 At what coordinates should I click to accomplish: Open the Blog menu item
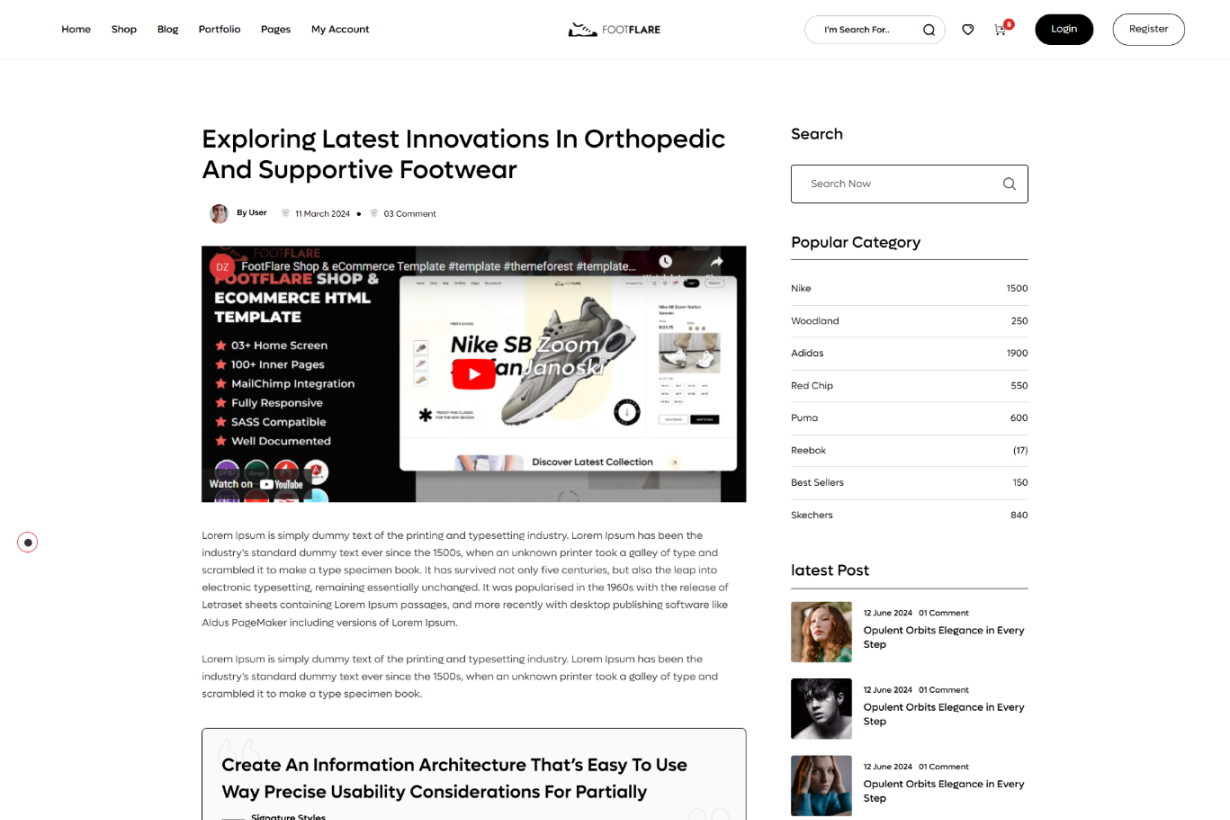(x=168, y=29)
